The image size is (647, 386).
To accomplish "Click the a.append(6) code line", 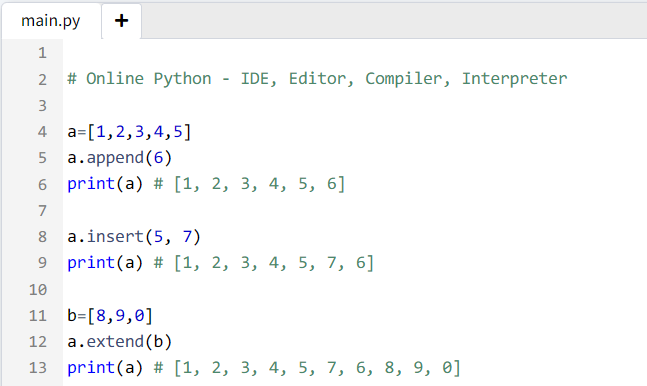I will coord(119,158).
